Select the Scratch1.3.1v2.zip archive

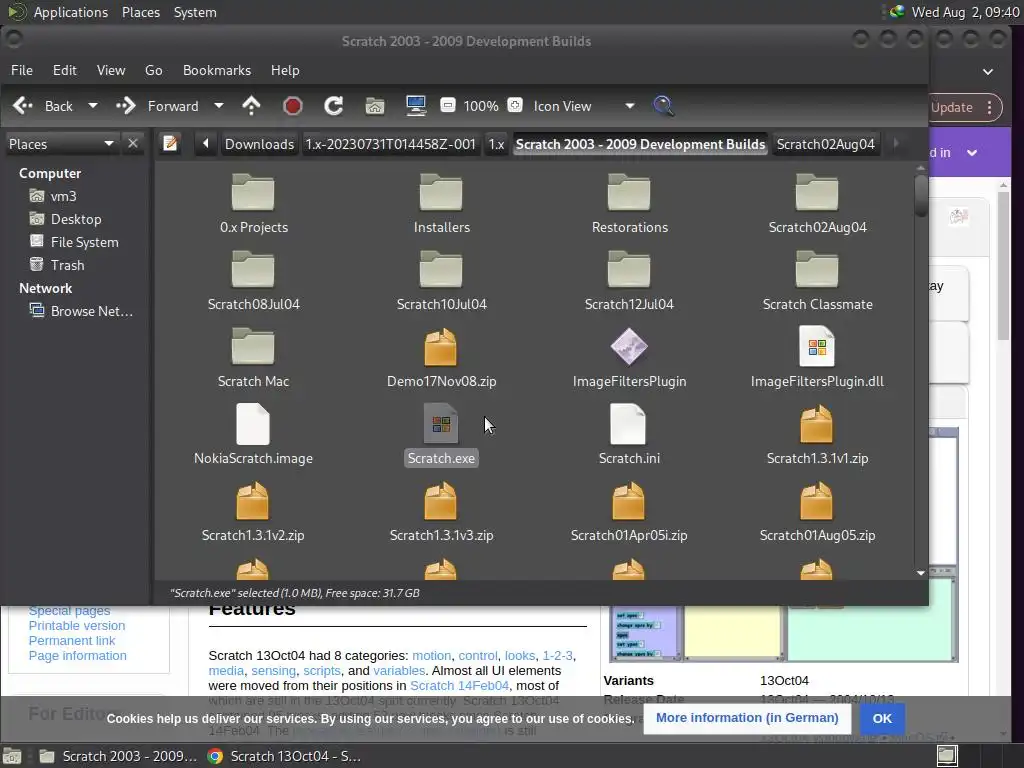click(253, 512)
